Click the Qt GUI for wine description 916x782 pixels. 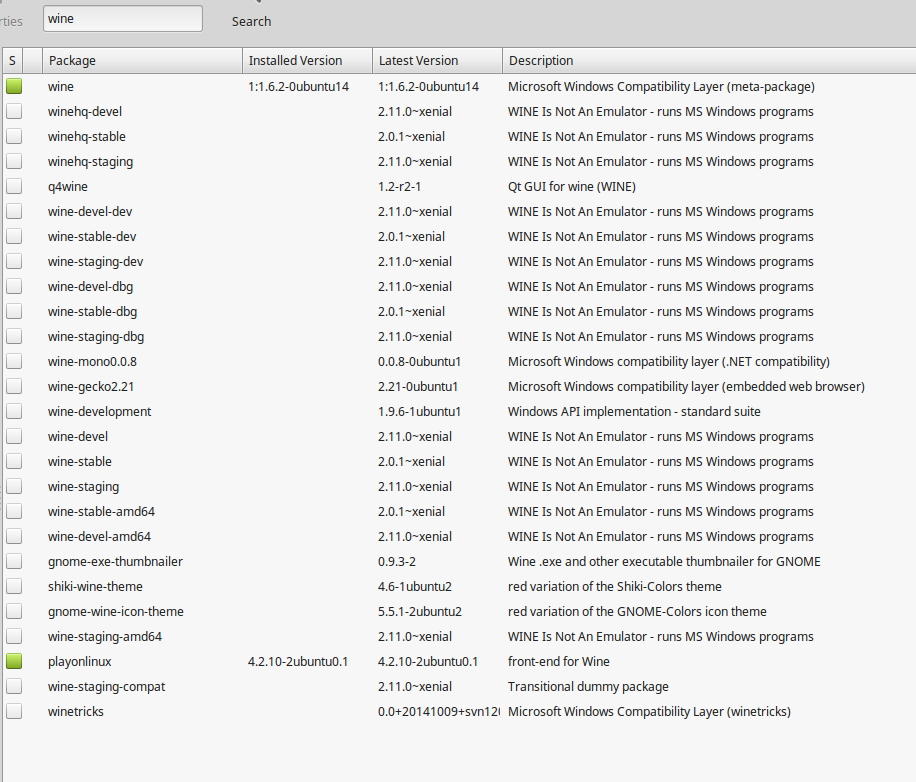[572, 186]
